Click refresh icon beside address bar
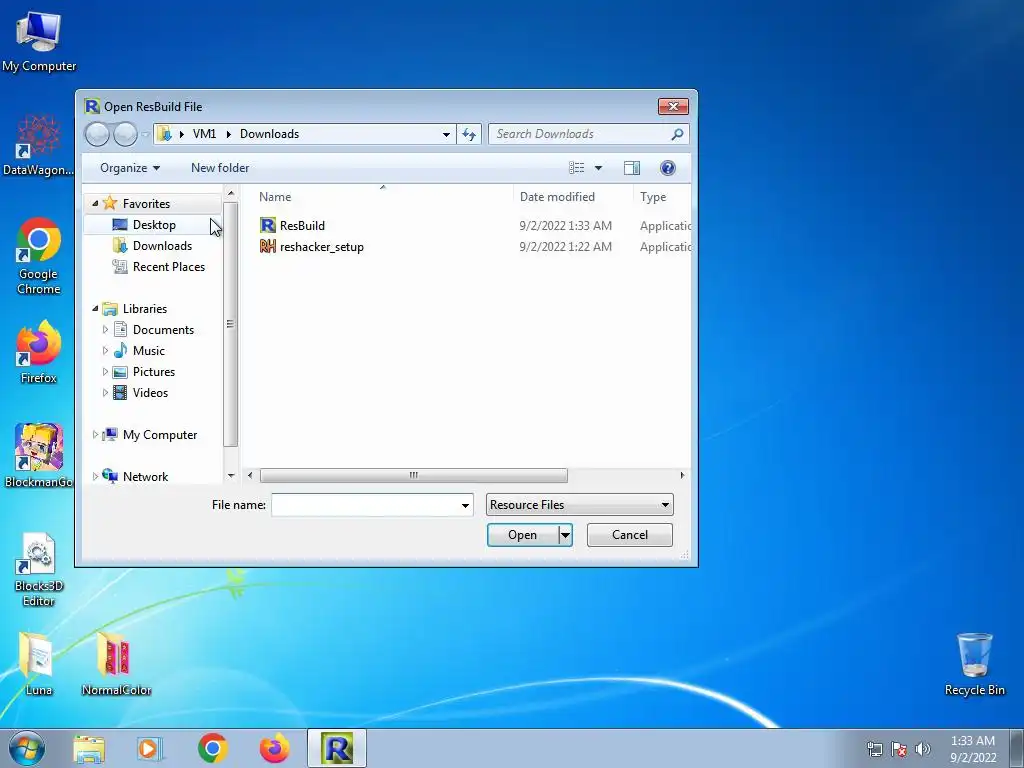Screen dimensions: 1024x768 click(469, 134)
